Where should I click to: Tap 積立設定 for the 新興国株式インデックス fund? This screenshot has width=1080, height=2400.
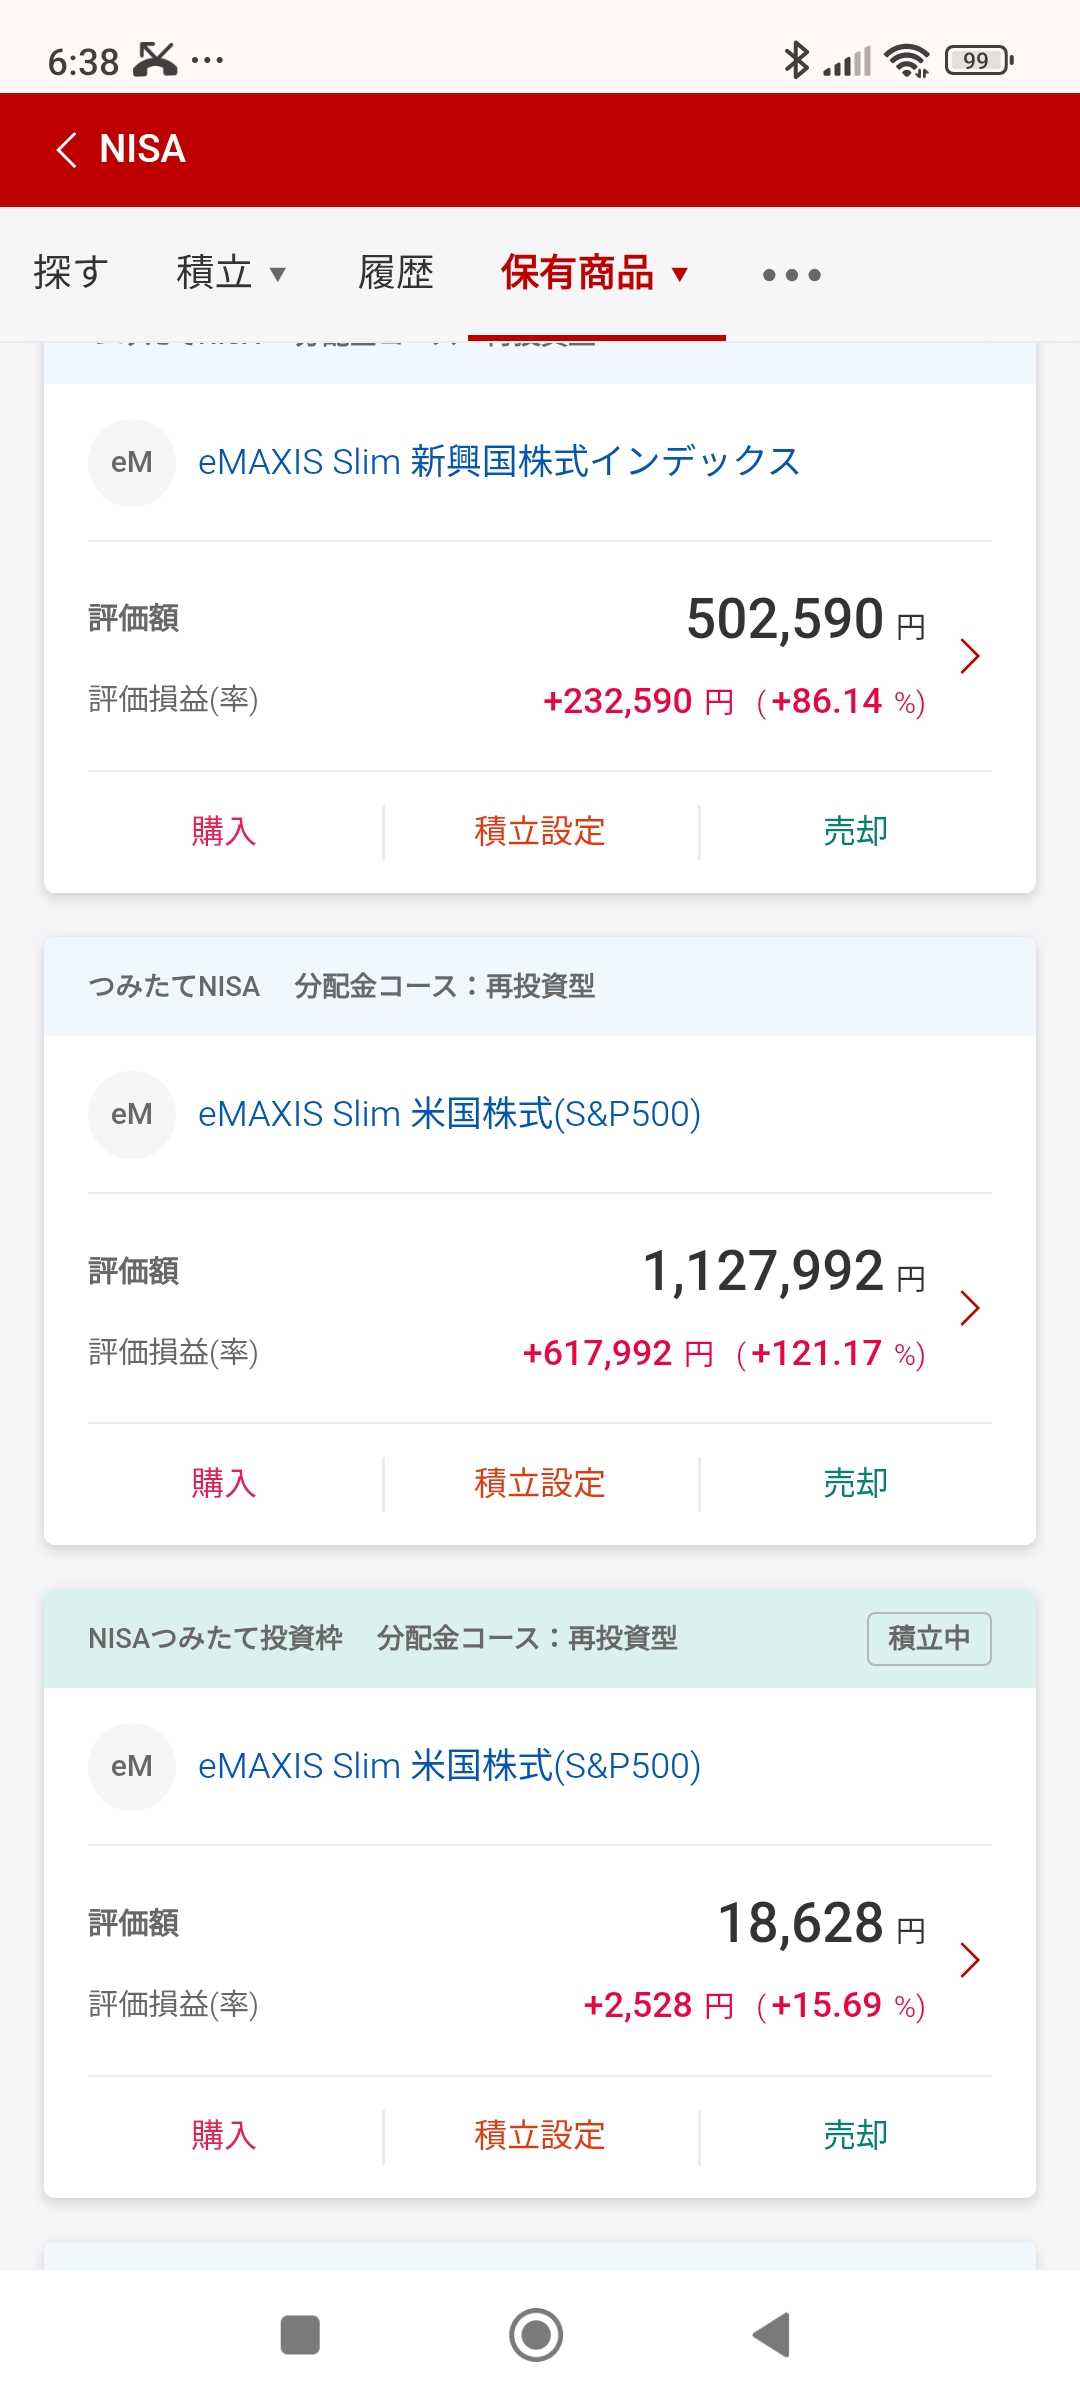pyautogui.click(x=540, y=831)
